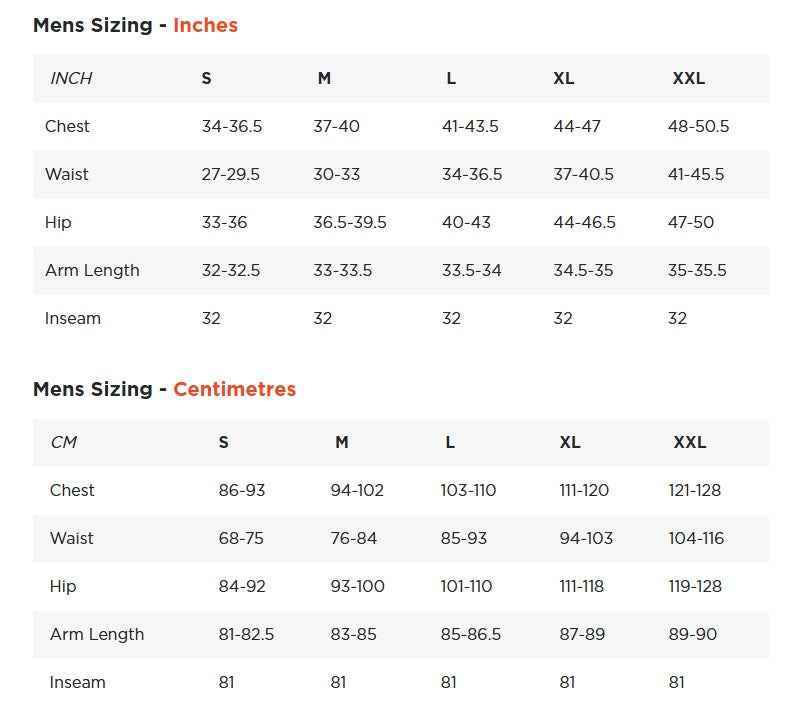Select Arm Length value 81-82.5 for S
Image resolution: width=808 pixels, height=719 pixels.
(x=246, y=634)
